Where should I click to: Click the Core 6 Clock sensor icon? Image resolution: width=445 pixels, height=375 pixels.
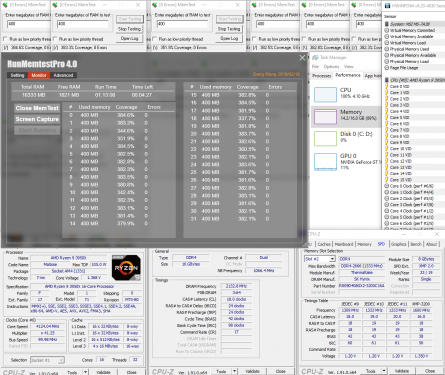click(387, 223)
